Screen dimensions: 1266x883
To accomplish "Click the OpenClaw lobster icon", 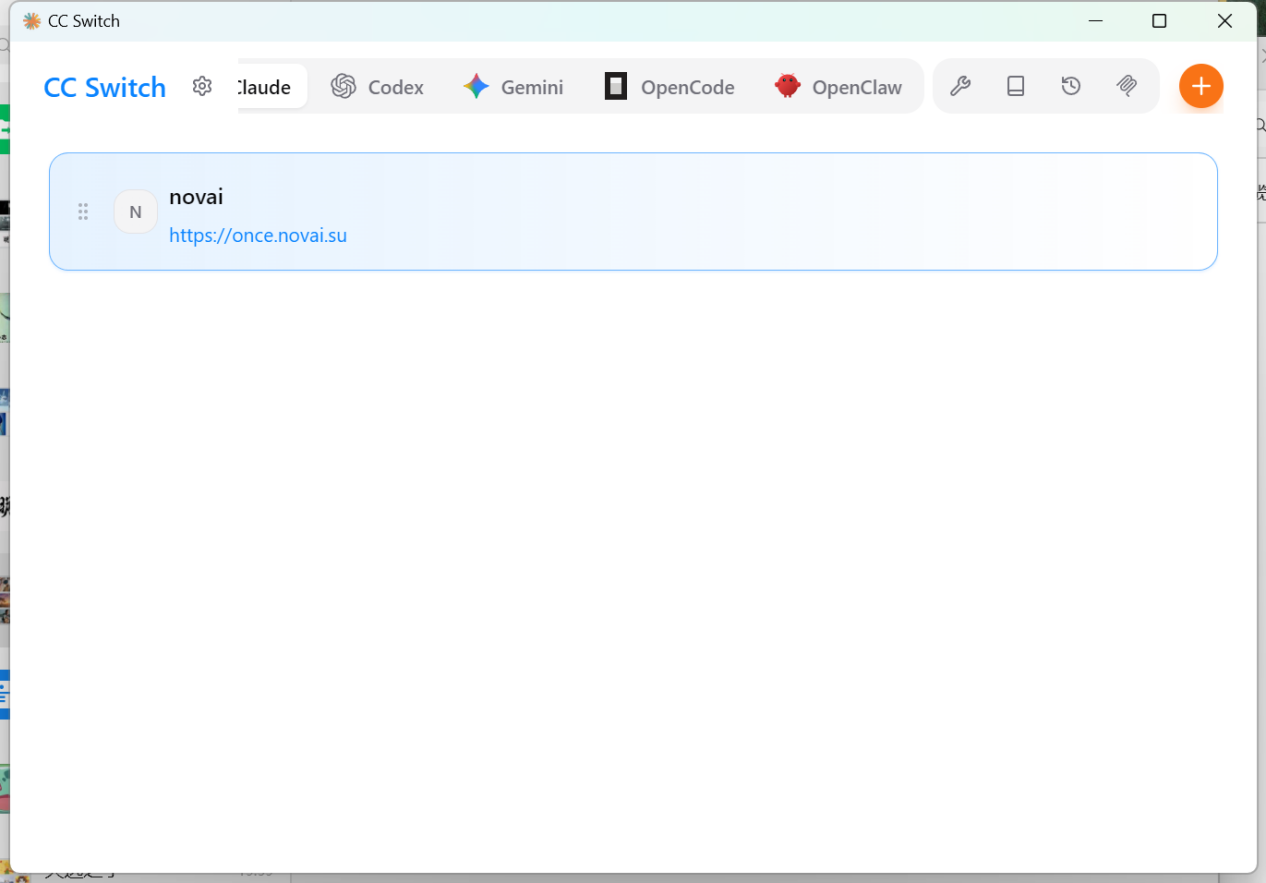I will [x=787, y=86].
